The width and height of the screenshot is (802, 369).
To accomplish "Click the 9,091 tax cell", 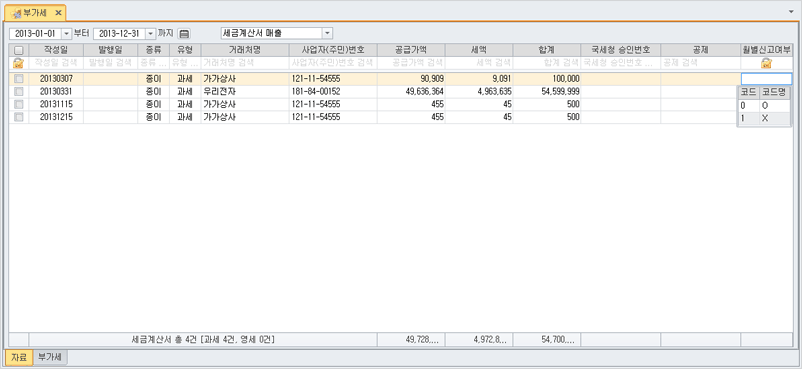I will coord(479,79).
